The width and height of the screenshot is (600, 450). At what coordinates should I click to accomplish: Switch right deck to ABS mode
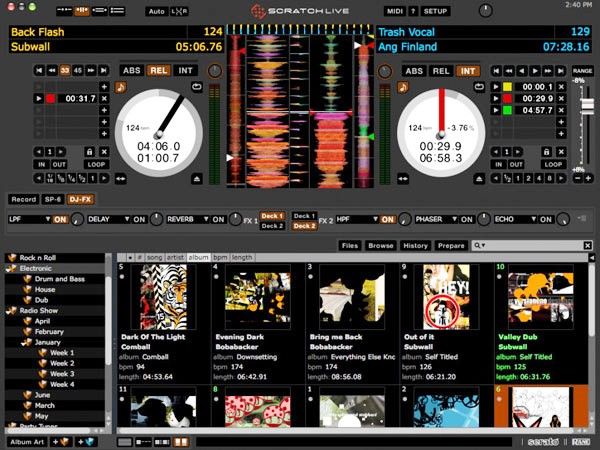(x=414, y=71)
